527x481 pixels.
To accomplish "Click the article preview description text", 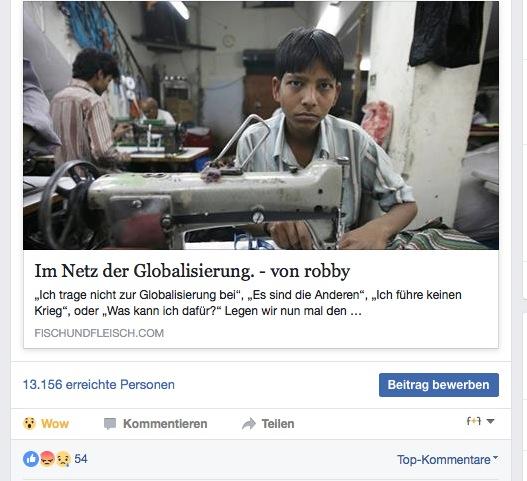I will pos(248,303).
